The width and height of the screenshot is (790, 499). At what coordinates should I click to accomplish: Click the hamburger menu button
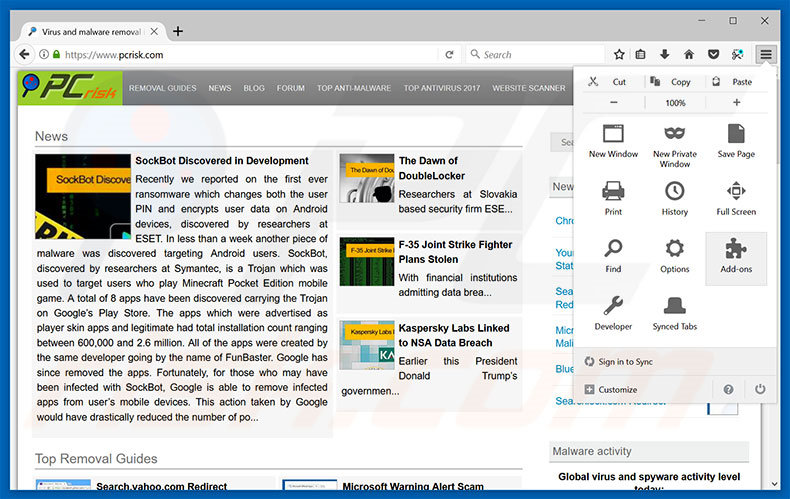(765, 54)
